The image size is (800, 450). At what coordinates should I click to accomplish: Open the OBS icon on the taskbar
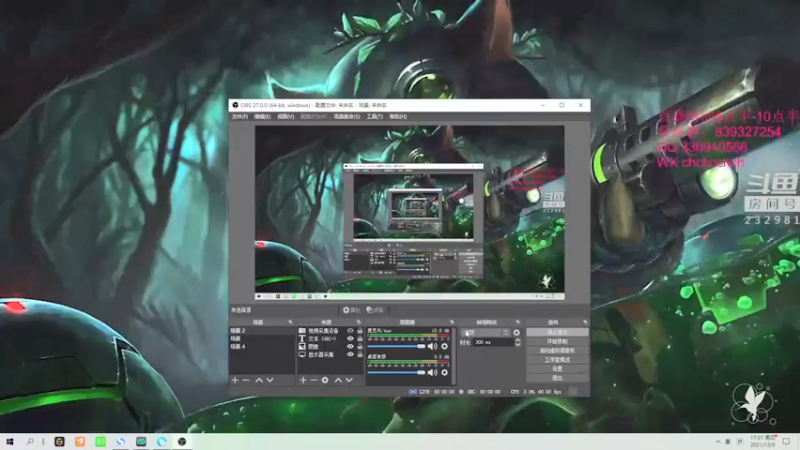click(182, 442)
